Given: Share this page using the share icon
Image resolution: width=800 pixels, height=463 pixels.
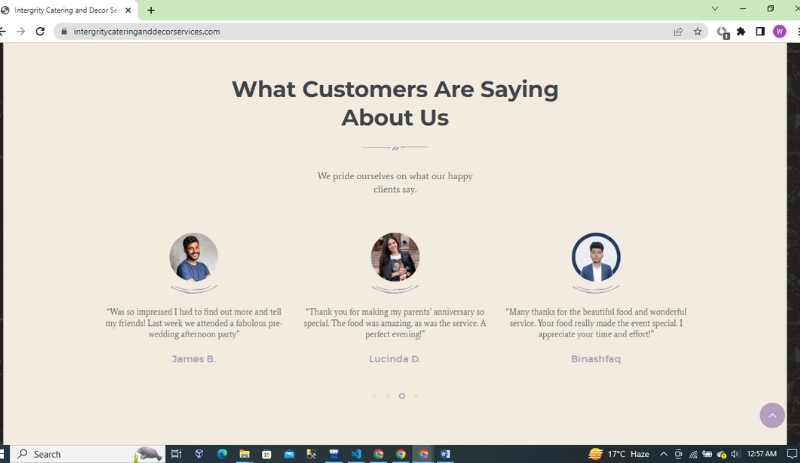Looking at the screenshot, I should pos(678,32).
